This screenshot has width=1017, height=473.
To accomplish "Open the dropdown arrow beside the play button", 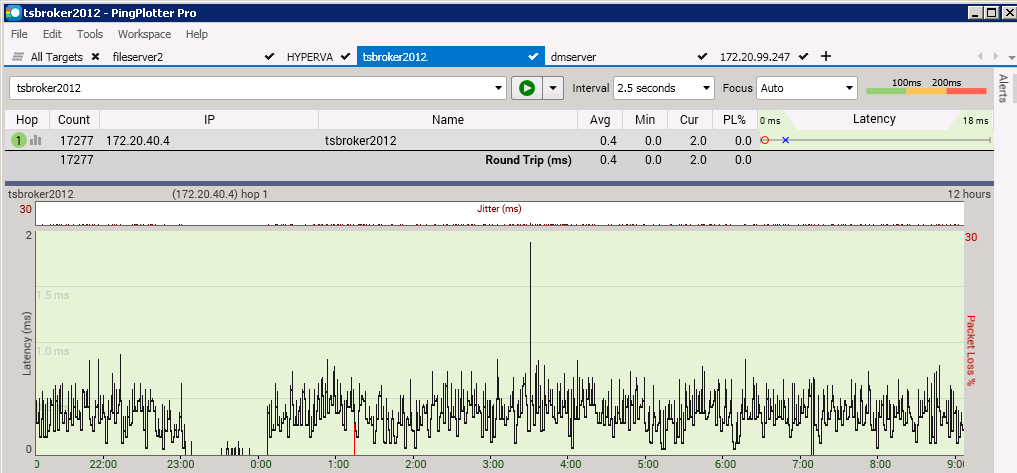I will (x=553, y=88).
